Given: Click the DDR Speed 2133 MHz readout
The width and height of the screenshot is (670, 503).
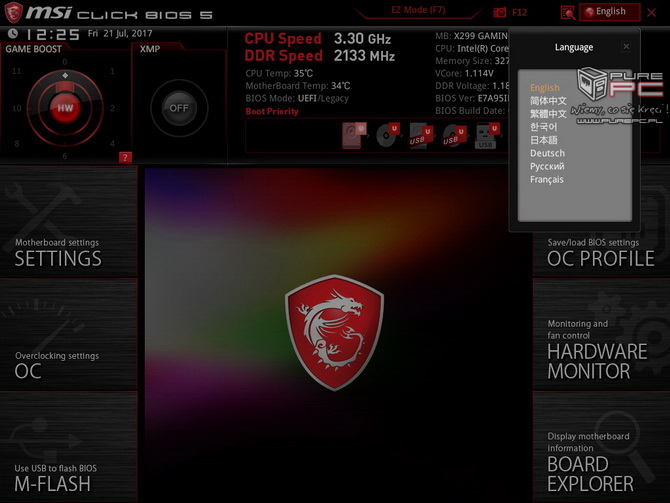Looking at the screenshot, I should click(320, 56).
